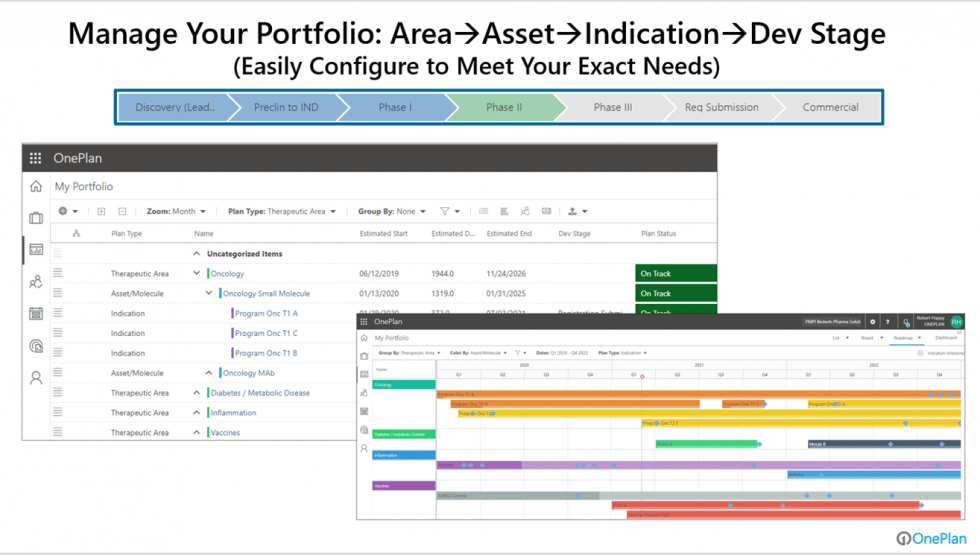980x555 pixels.
Task: Open the app launcher grid in the main OnePlan window
Action: (36, 158)
